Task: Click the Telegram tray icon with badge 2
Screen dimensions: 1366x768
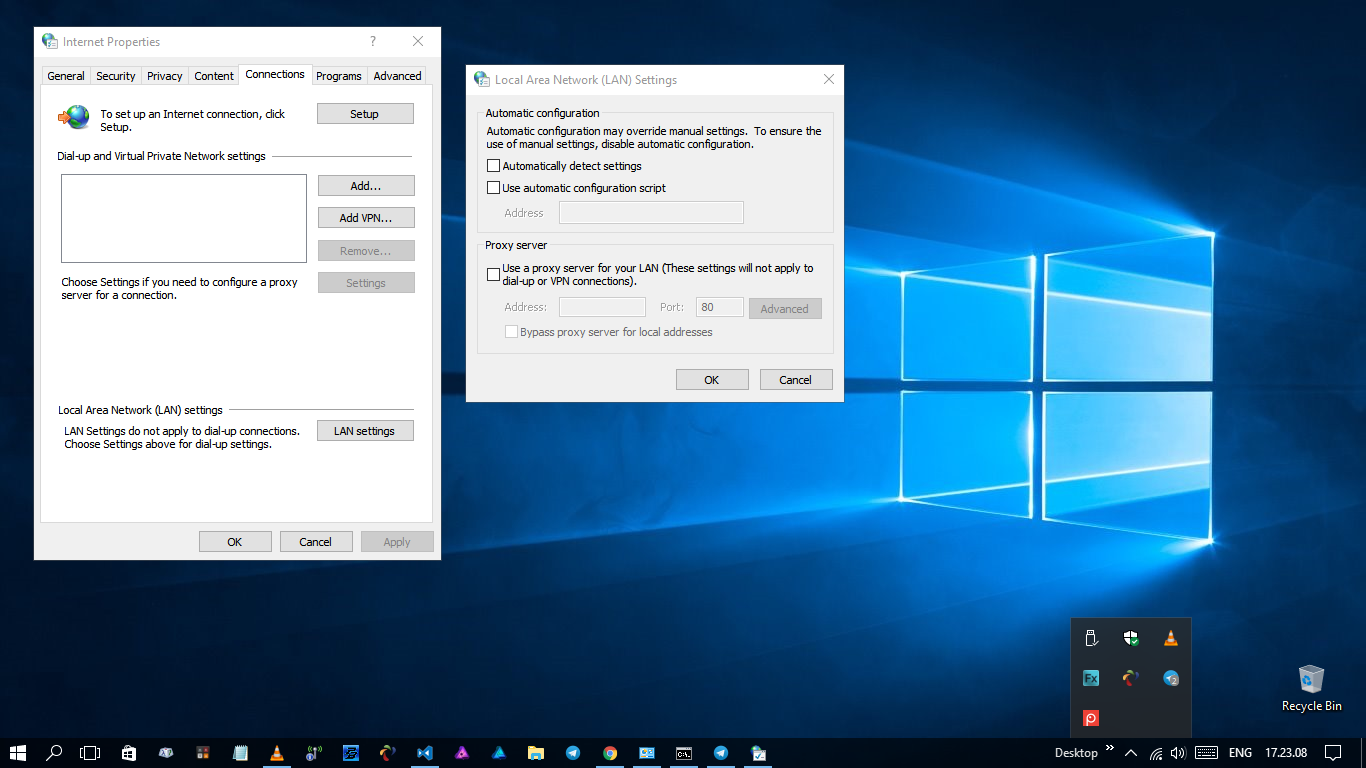Action: tap(1171, 678)
